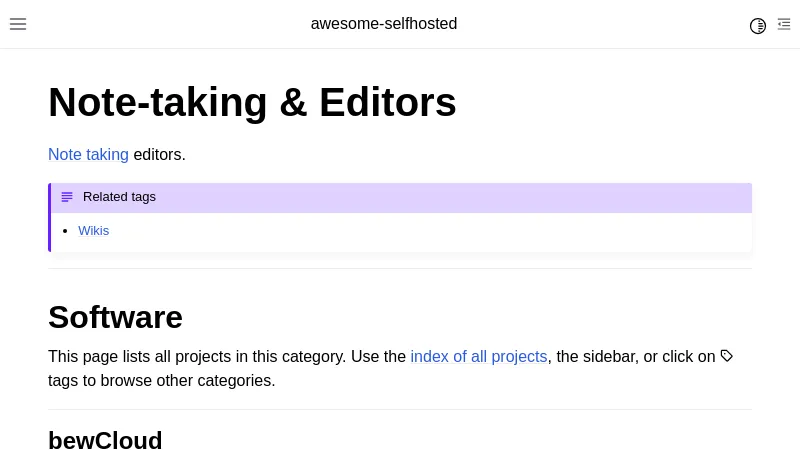Image resolution: width=800 pixels, height=450 pixels.
Task: Go to the awesome-selfhosted site title
Action: pos(384,24)
